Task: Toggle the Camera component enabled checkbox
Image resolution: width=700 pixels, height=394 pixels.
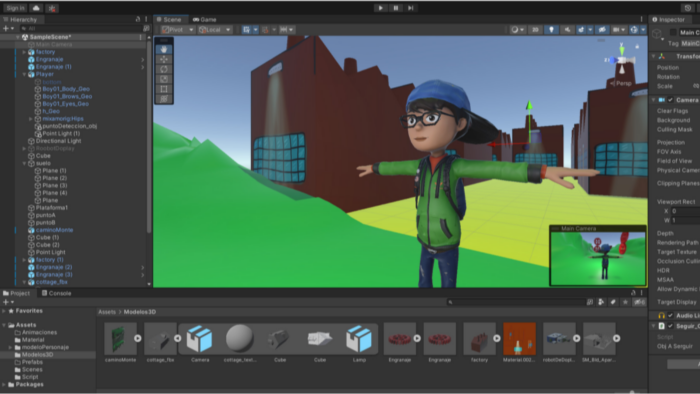Action: [x=670, y=100]
